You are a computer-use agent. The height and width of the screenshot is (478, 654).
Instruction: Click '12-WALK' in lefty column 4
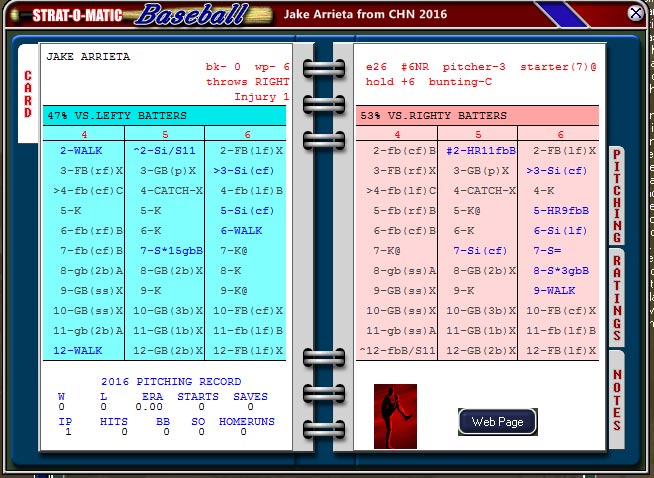tap(78, 351)
